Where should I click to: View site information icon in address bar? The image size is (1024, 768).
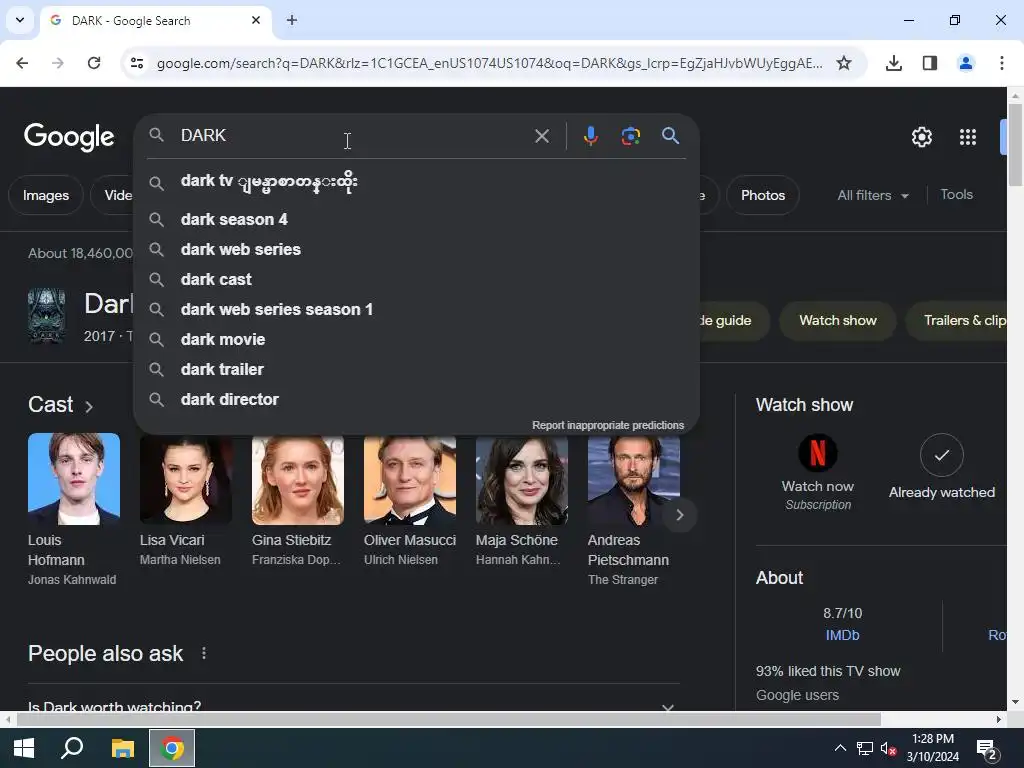click(x=136, y=63)
